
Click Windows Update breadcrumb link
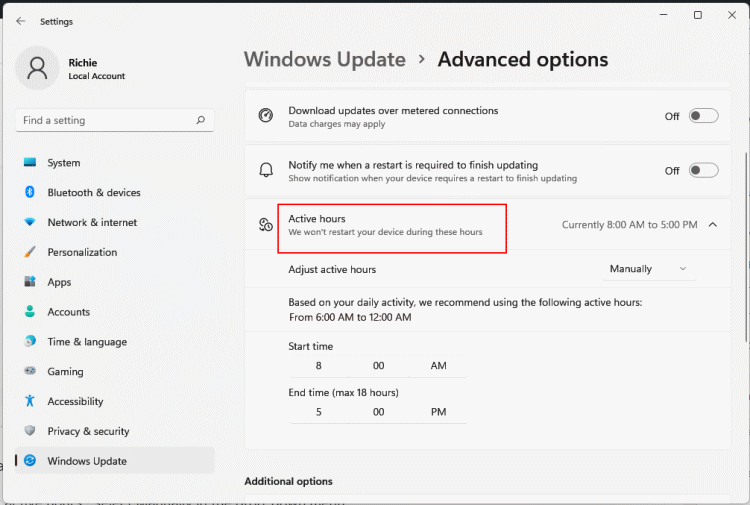coord(325,59)
